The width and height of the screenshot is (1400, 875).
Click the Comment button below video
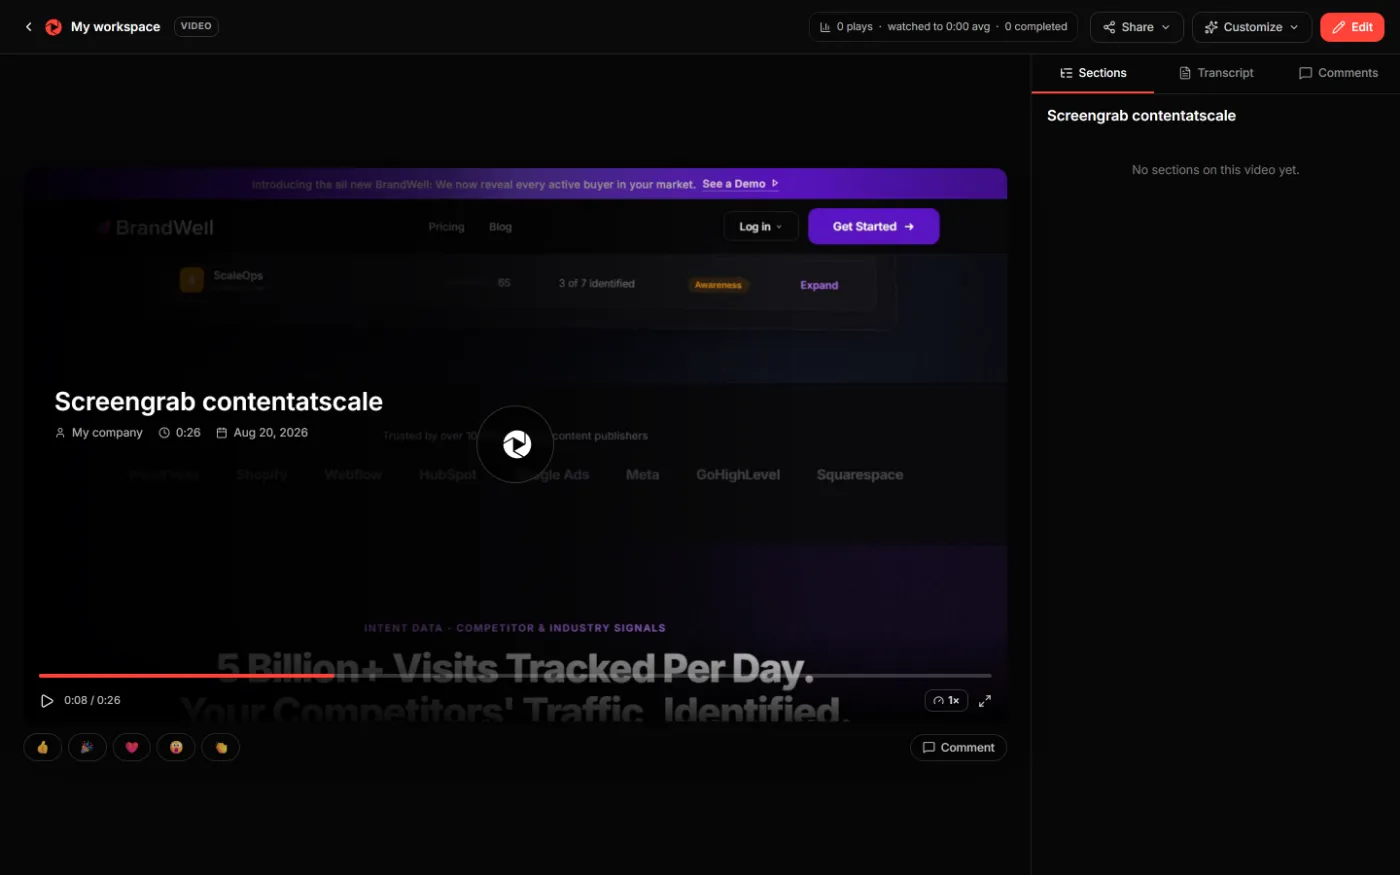pyautogui.click(x=958, y=747)
